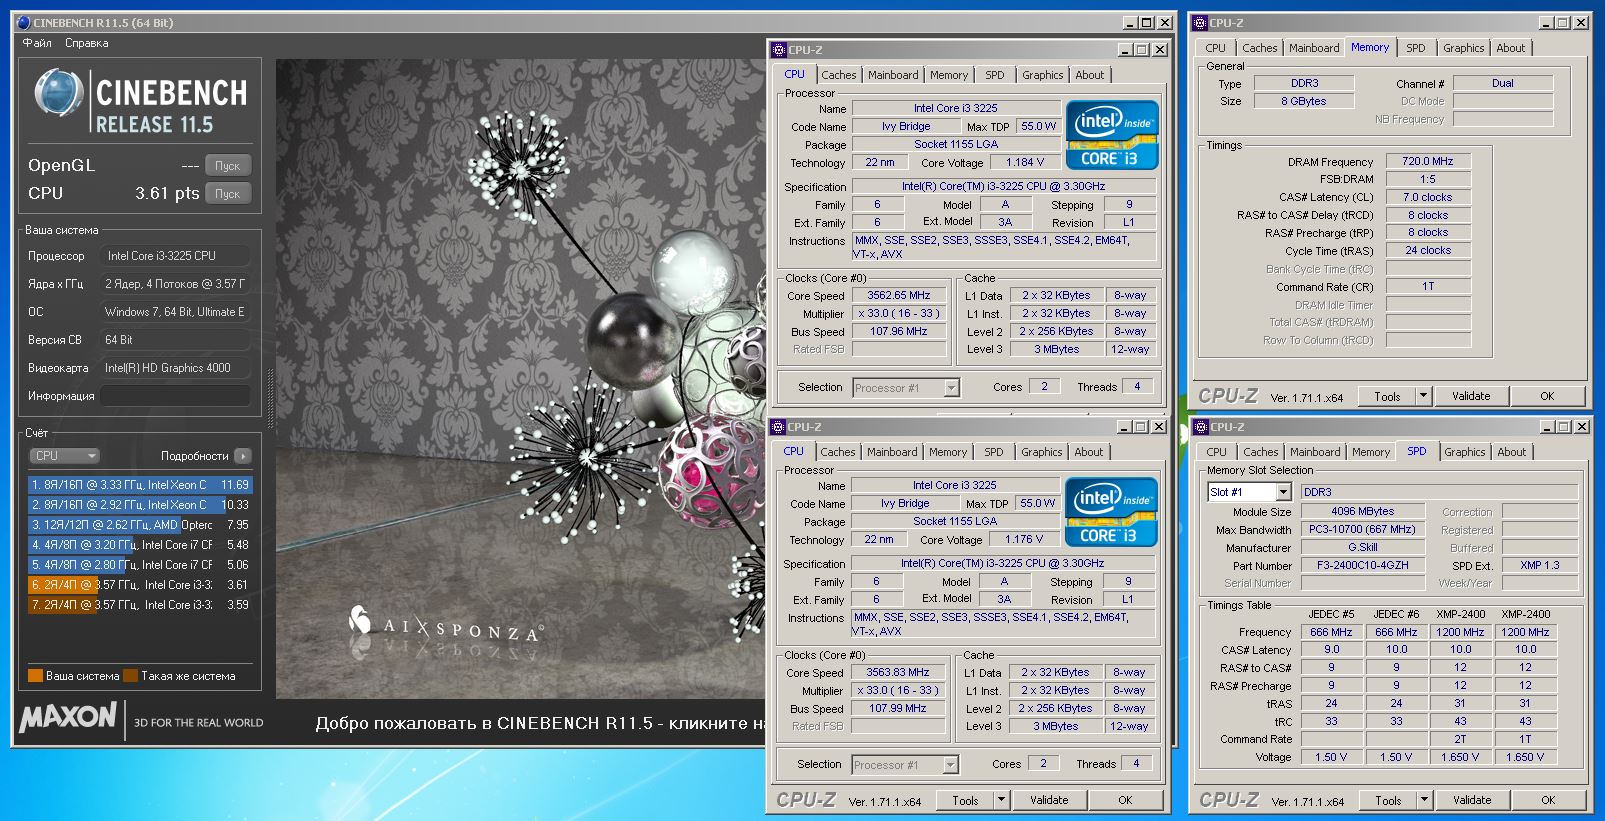This screenshot has height=821, width=1605.
Task: Switch to Mainboard tab in CPU-Z 3563.83 MHz window
Action: (892, 452)
